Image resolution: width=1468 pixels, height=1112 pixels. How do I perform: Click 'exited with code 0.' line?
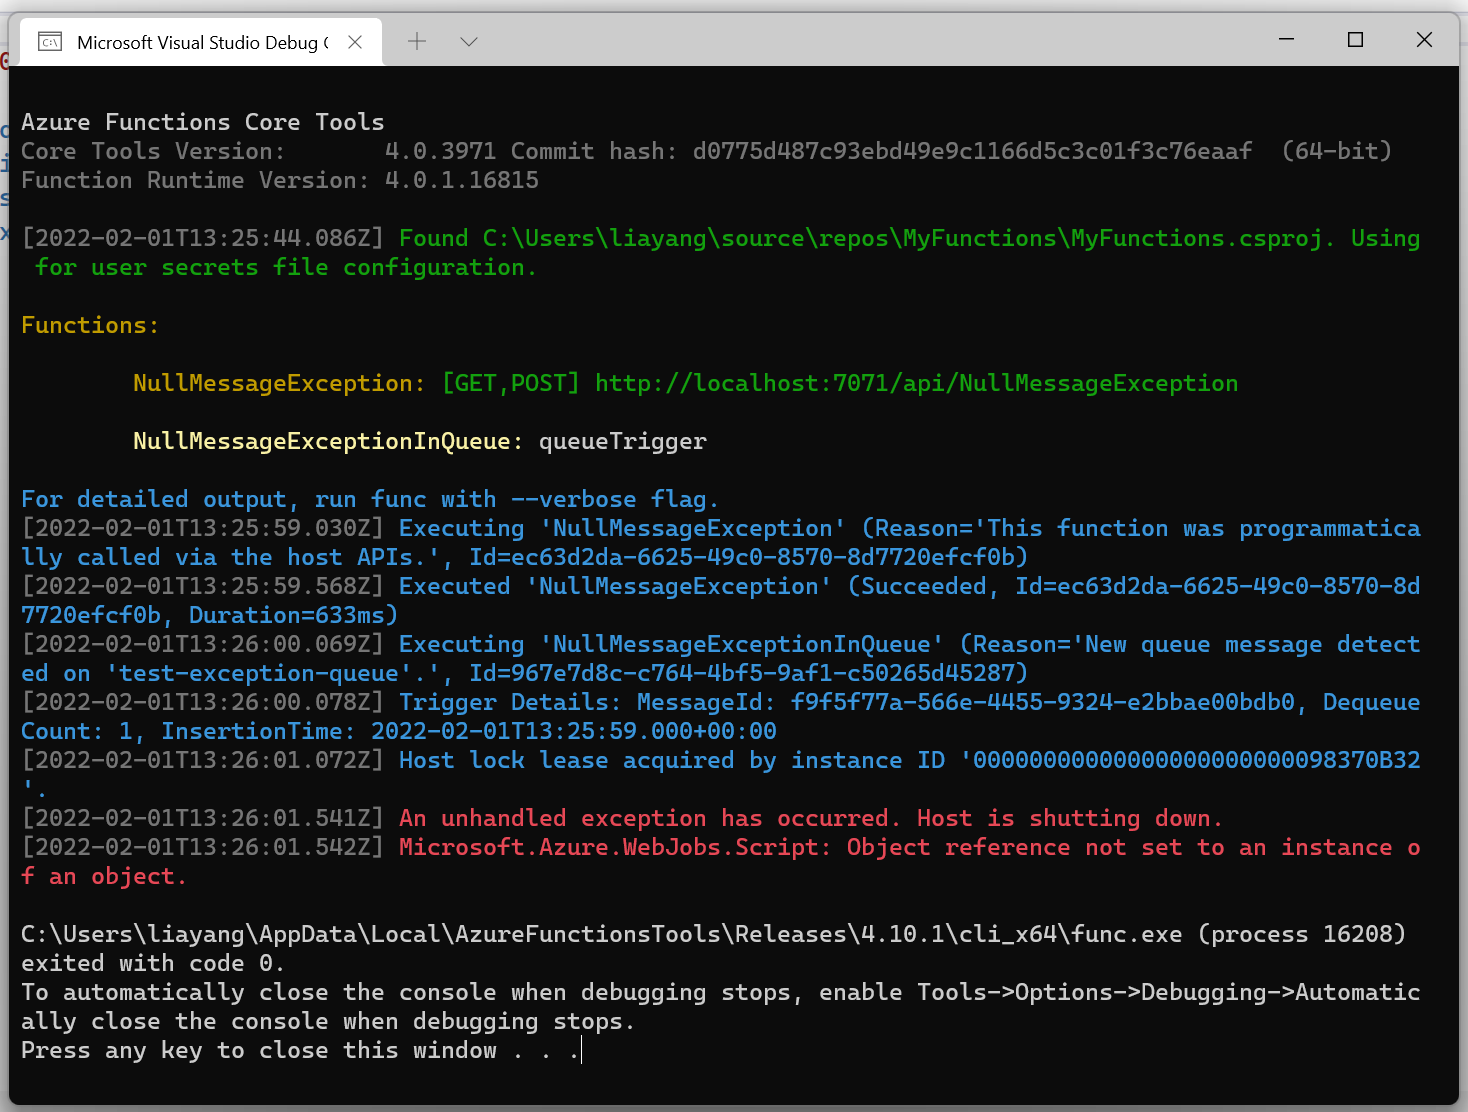pyautogui.click(x=153, y=963)
